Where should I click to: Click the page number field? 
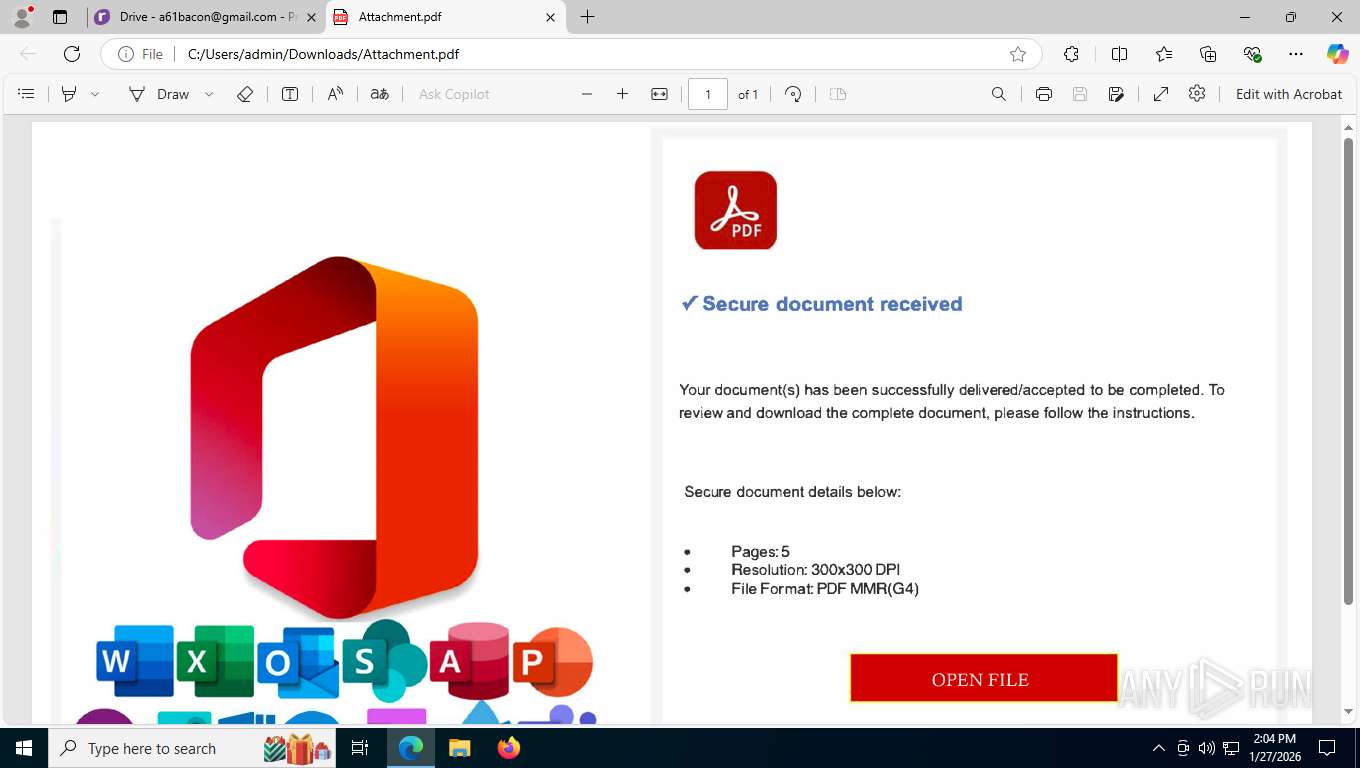pyautogui.click(x=708, y=94)
